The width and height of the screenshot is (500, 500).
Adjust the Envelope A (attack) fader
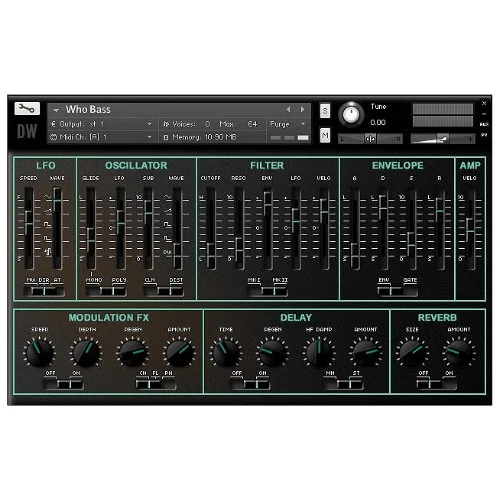coord(355,256)
